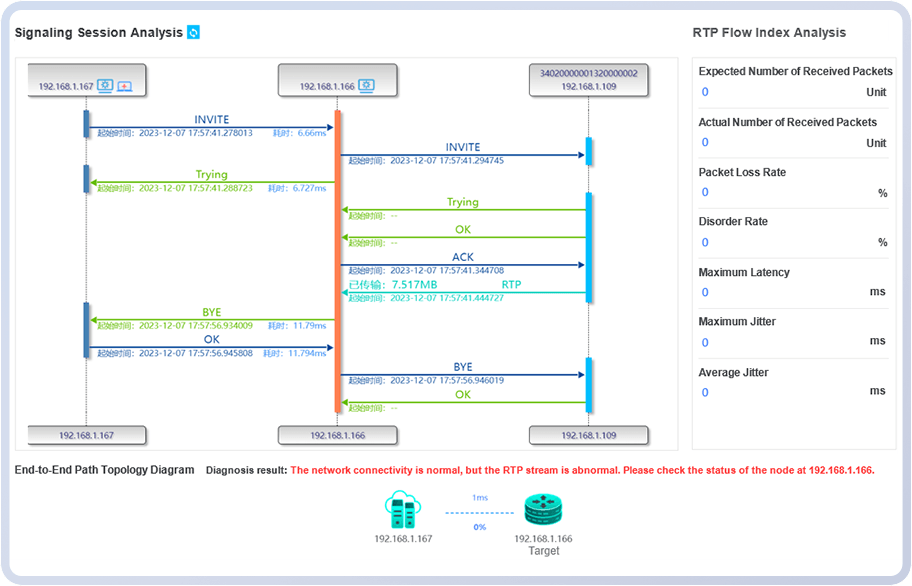Select the ACK message label
This screenshot has width=912, height=586.
462,257
